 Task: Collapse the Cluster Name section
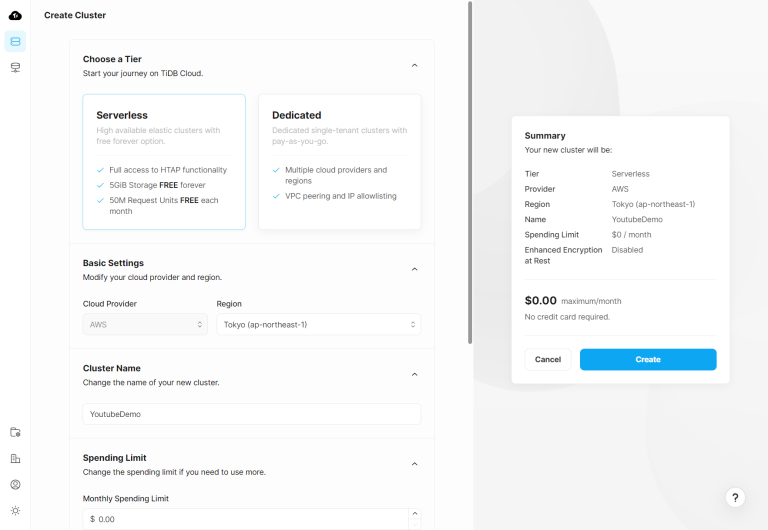pos(414,375)
